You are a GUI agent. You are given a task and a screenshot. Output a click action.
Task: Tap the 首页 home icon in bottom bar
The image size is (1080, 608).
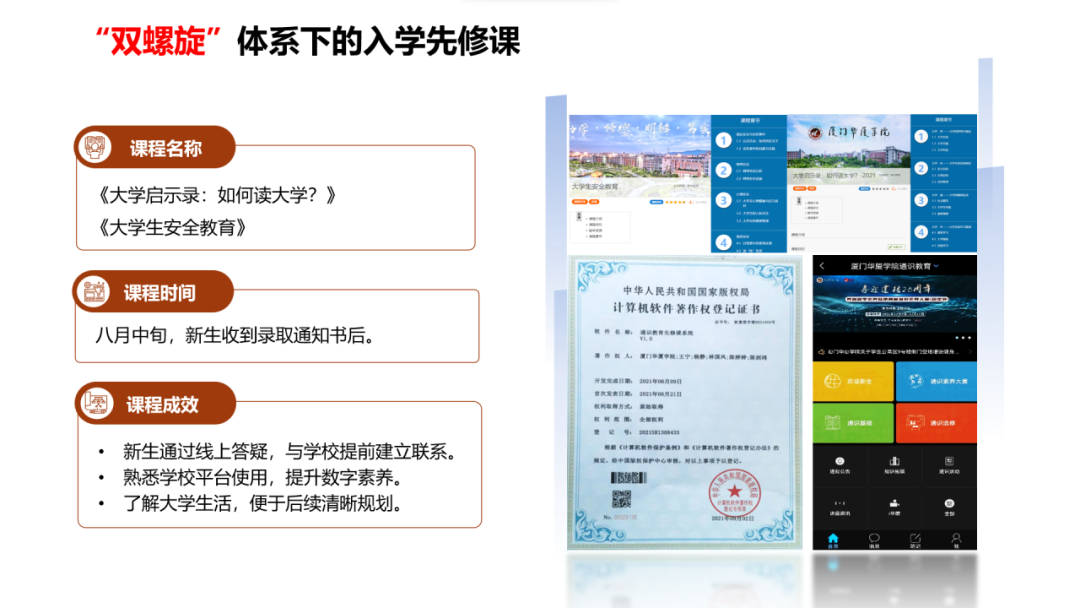[832, 539]
